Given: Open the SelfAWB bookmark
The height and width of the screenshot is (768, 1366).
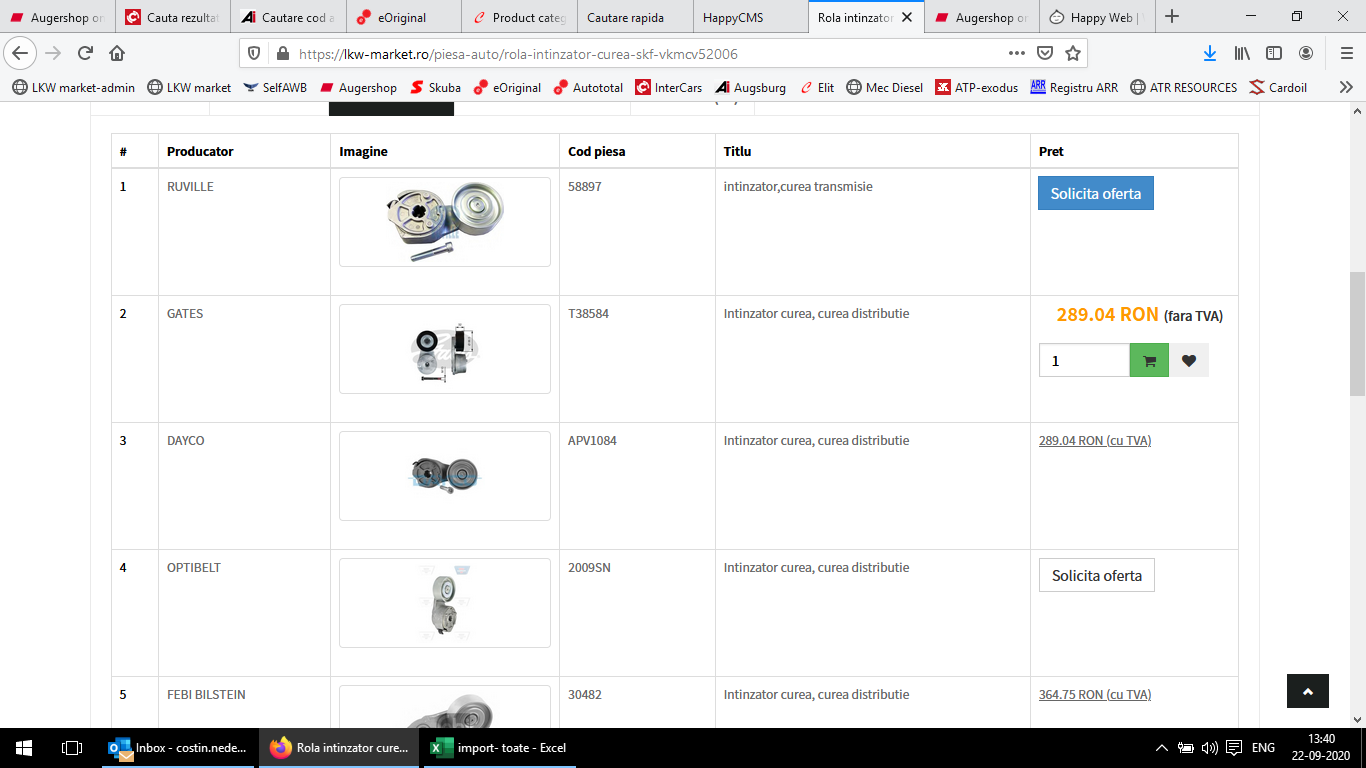Looking at the screenshot, I should click(275, 88).
